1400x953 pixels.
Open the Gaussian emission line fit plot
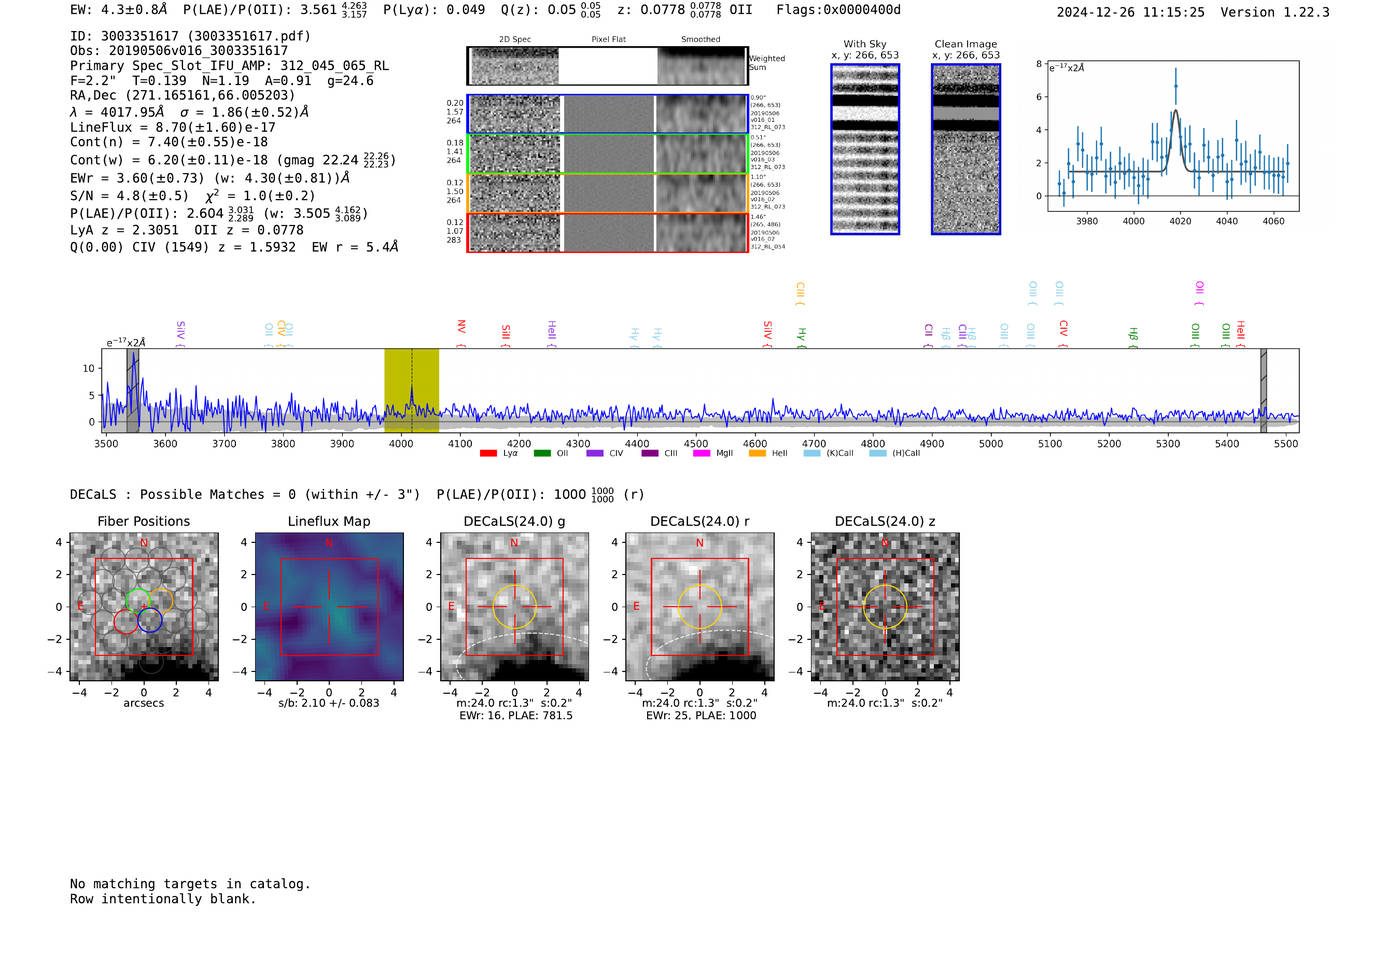(1173, 136)
